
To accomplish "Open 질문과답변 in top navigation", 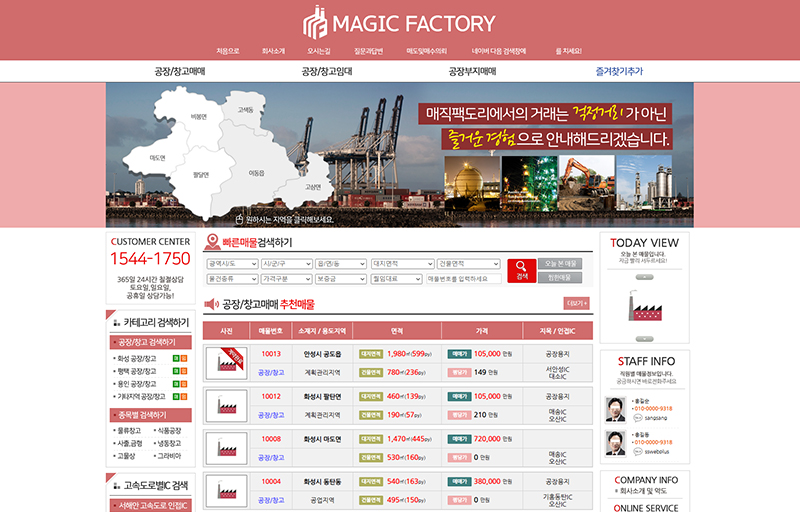I will coord(368,51).
